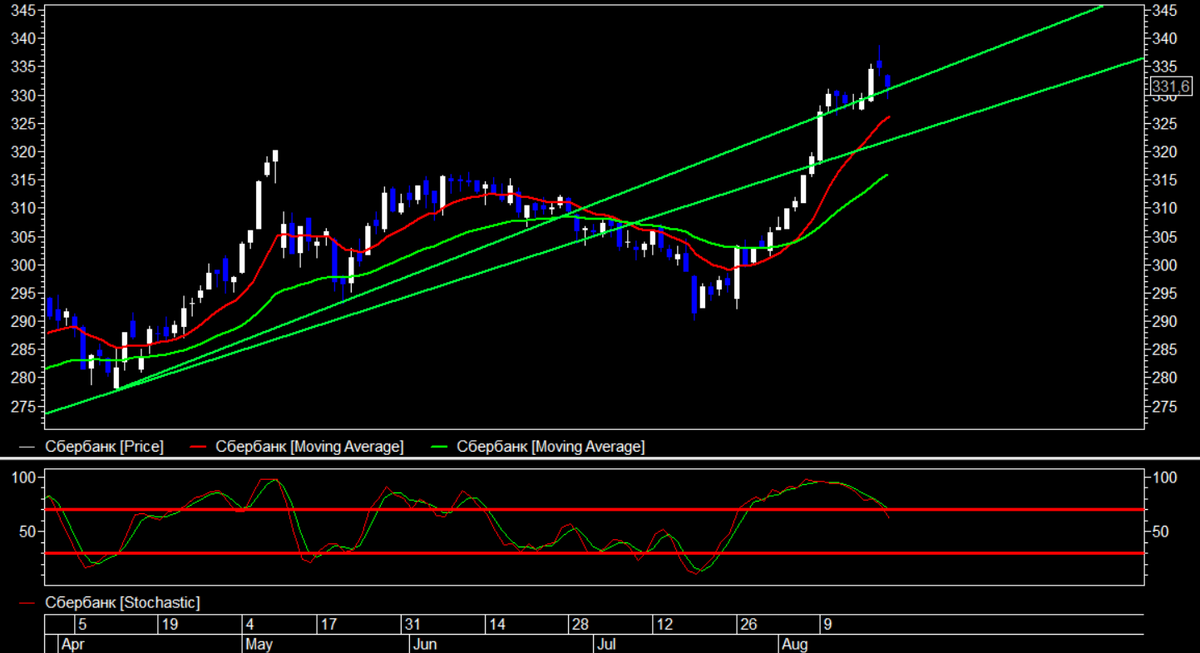Click the 100 label on left stochastic axis

tap(25, 478)
